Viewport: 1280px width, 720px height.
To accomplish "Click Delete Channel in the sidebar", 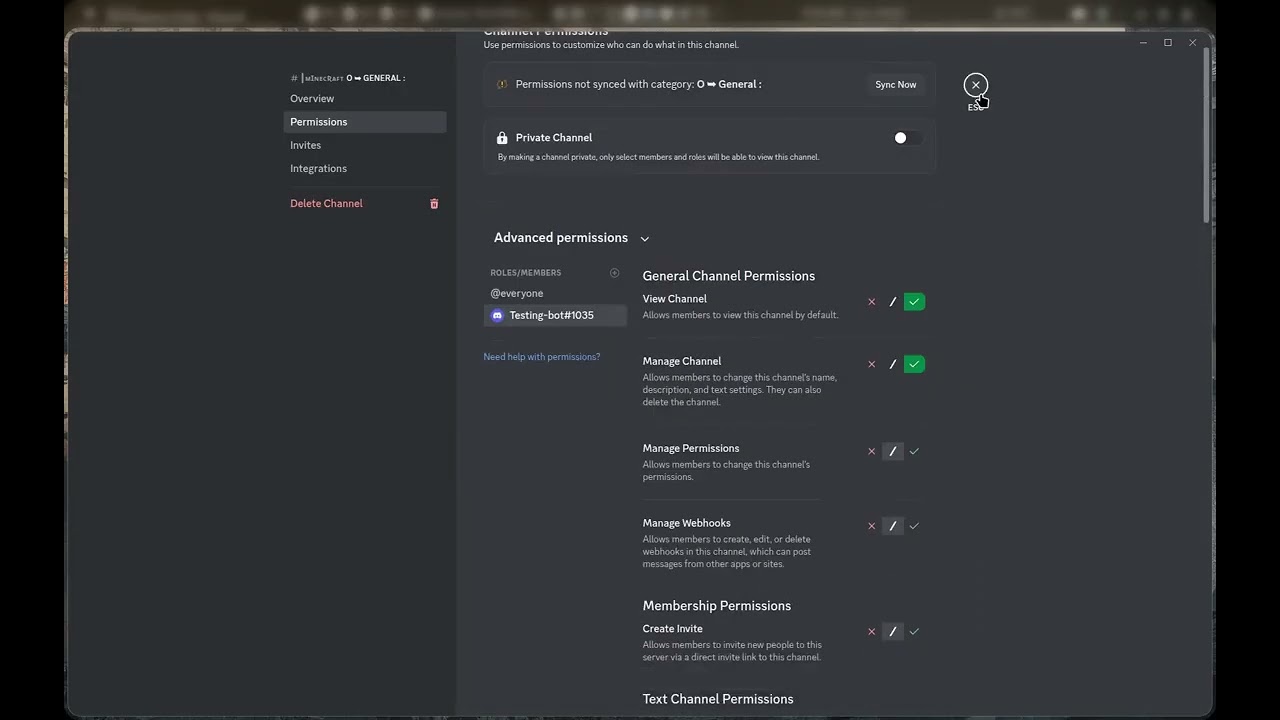I will point(365,203).
